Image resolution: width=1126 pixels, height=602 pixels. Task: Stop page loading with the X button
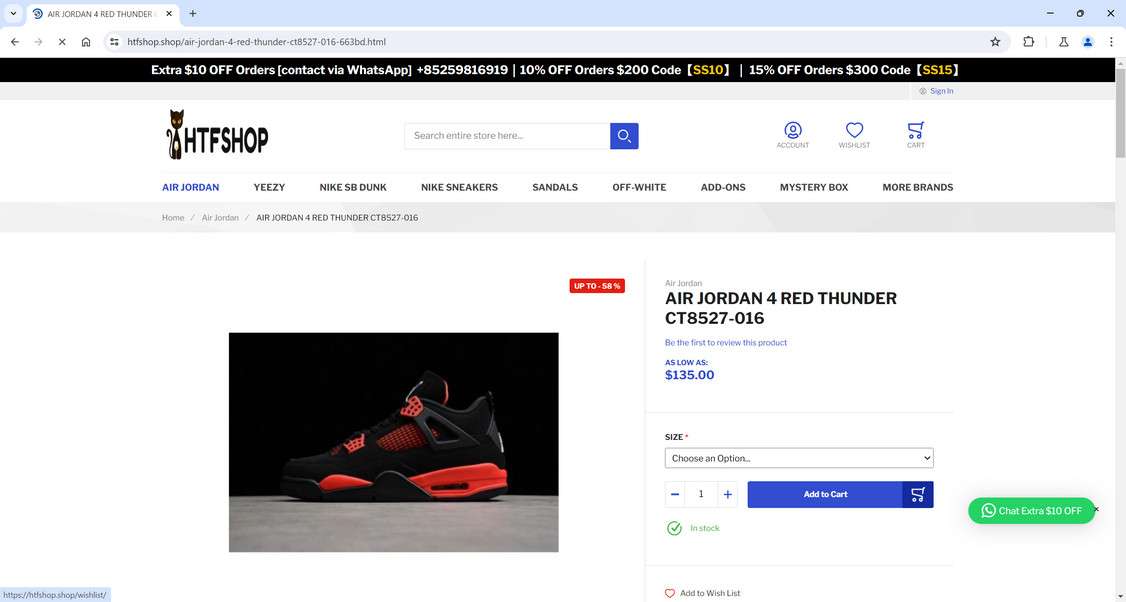click(62, 42)
